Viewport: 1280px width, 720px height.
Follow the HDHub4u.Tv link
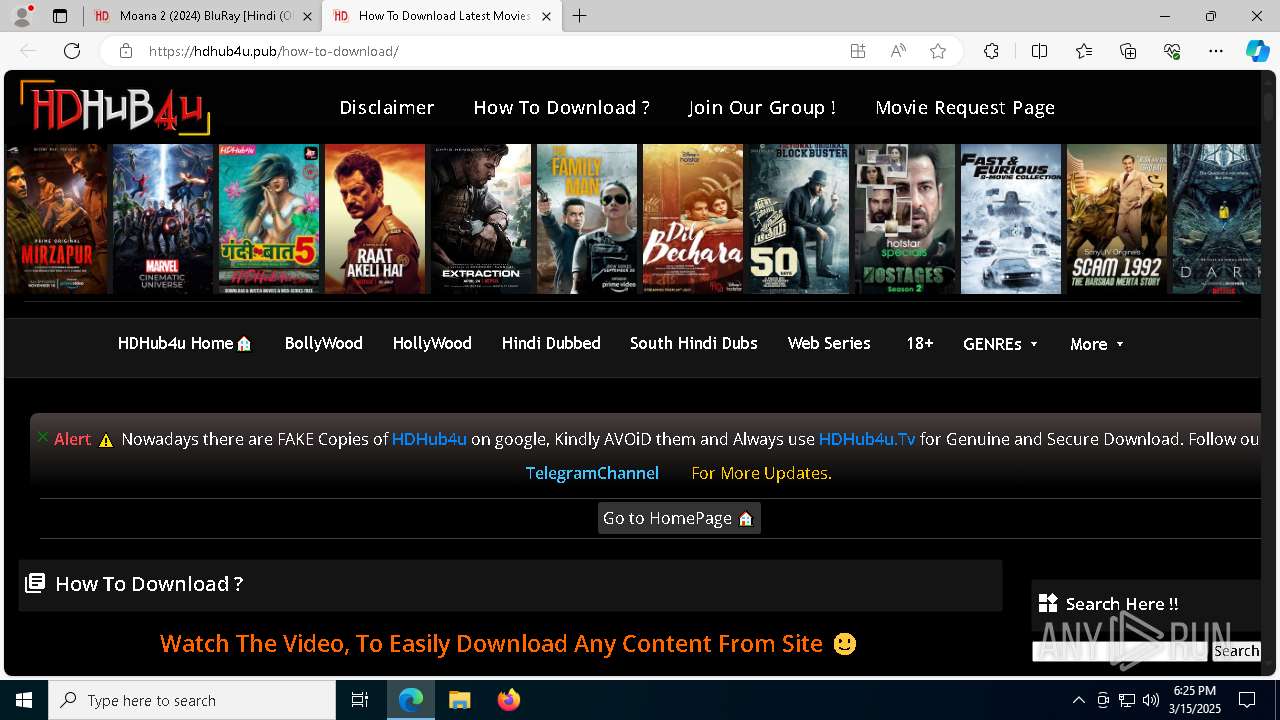click(867, 439)
